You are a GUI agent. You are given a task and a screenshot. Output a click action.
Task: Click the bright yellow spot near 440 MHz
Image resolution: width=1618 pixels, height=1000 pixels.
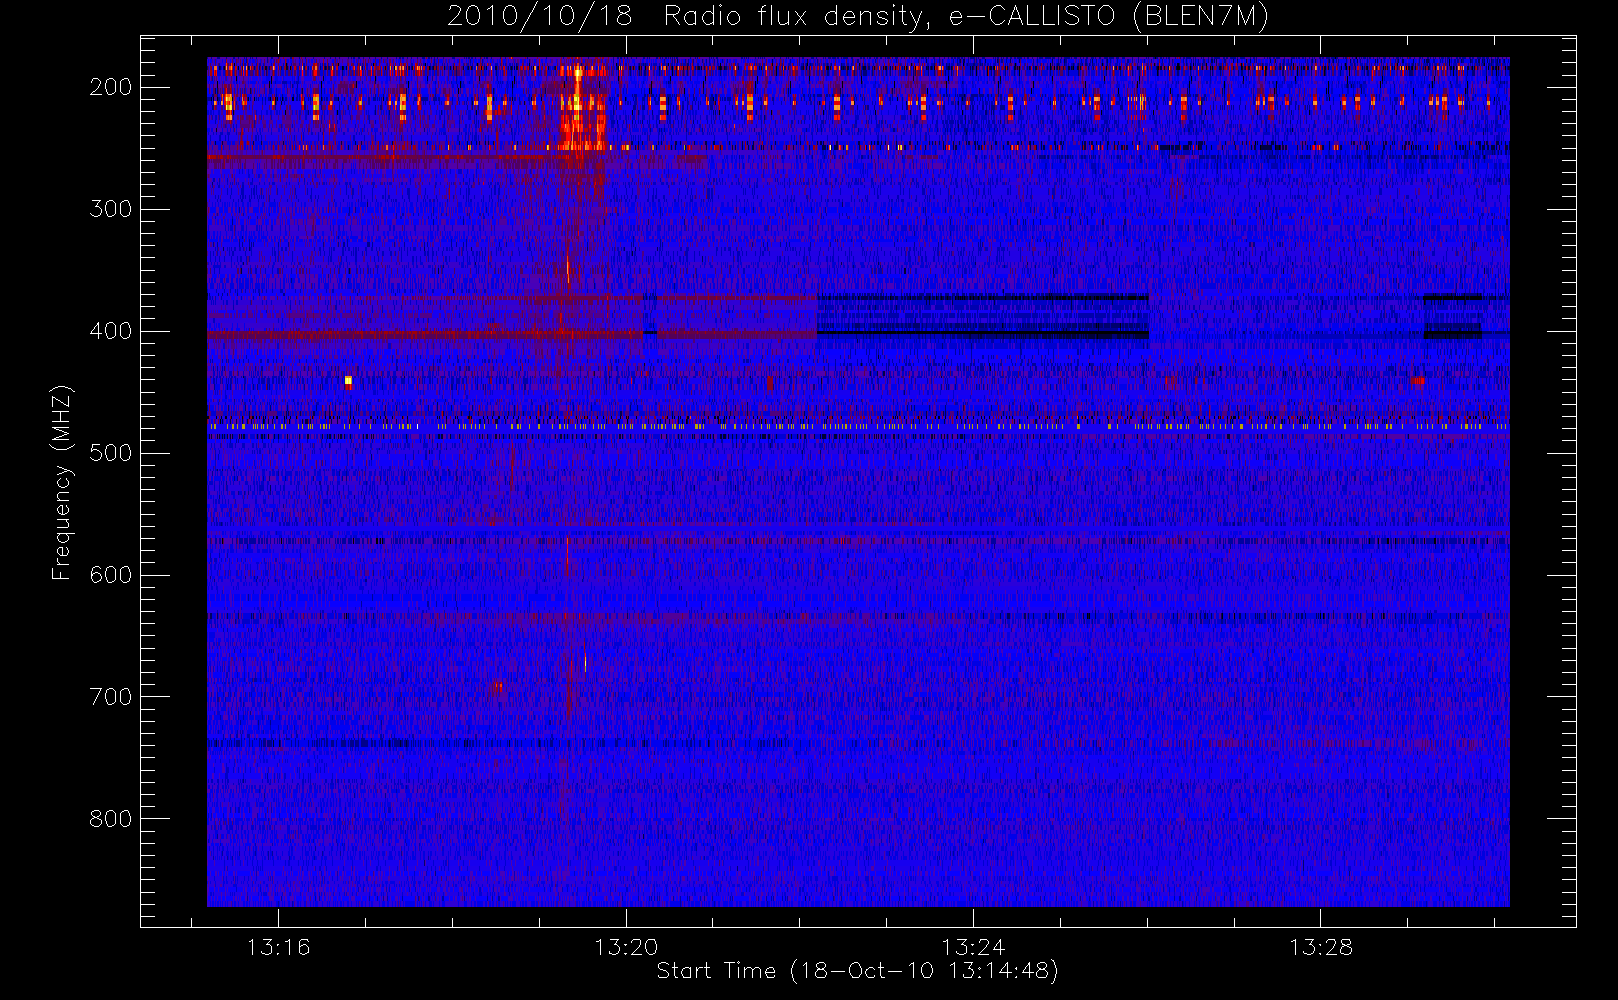pyautogui.click(x=348, y=380)
